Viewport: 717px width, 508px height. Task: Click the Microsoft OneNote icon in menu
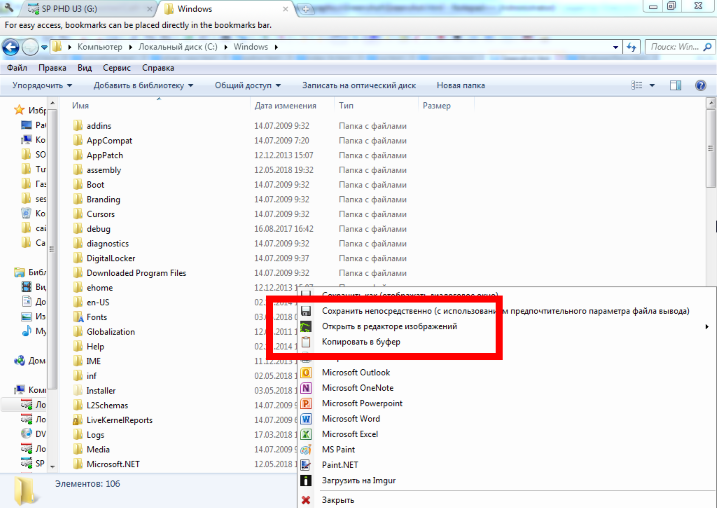(x=306, y=388)
